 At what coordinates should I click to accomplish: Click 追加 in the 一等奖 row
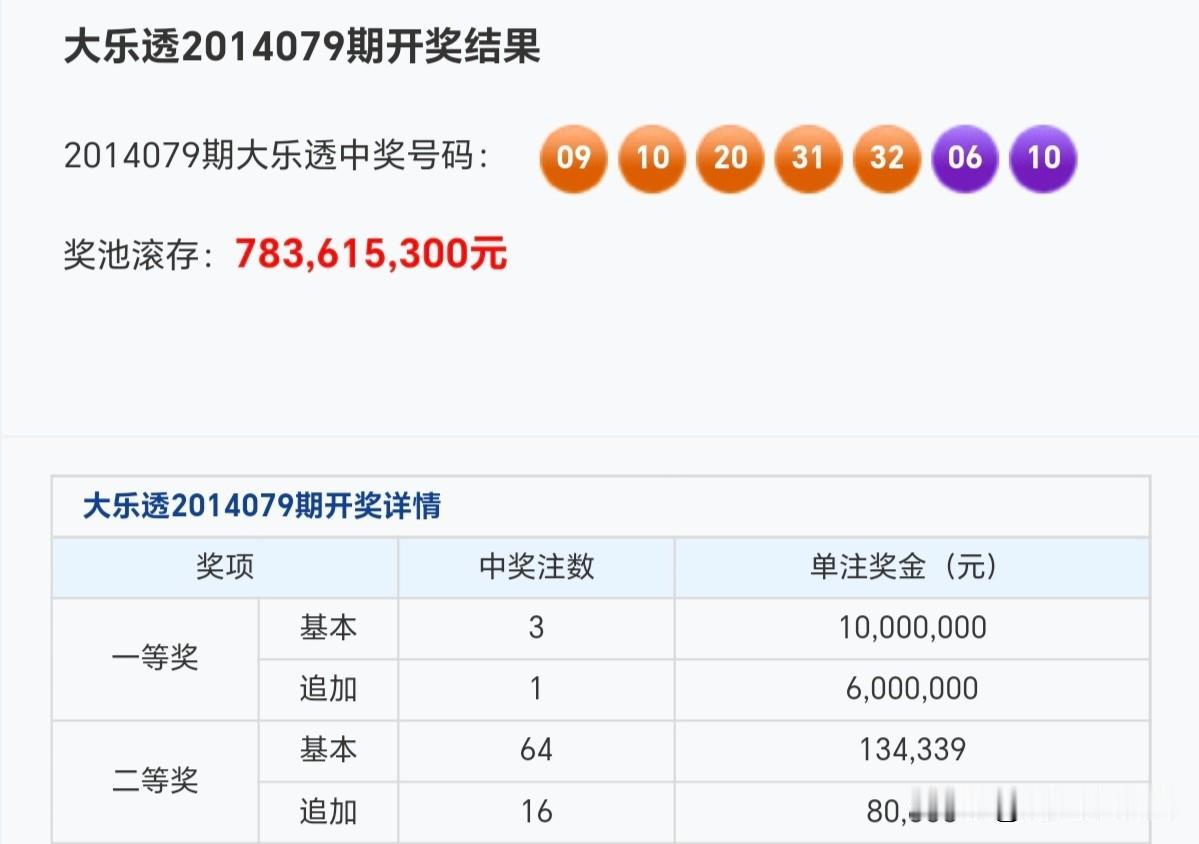[328, 689]
